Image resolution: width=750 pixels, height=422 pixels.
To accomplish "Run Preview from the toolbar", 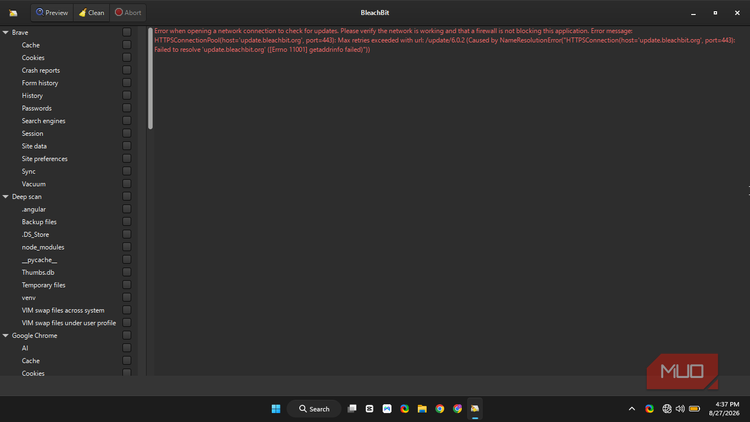I will coord(52,12).
